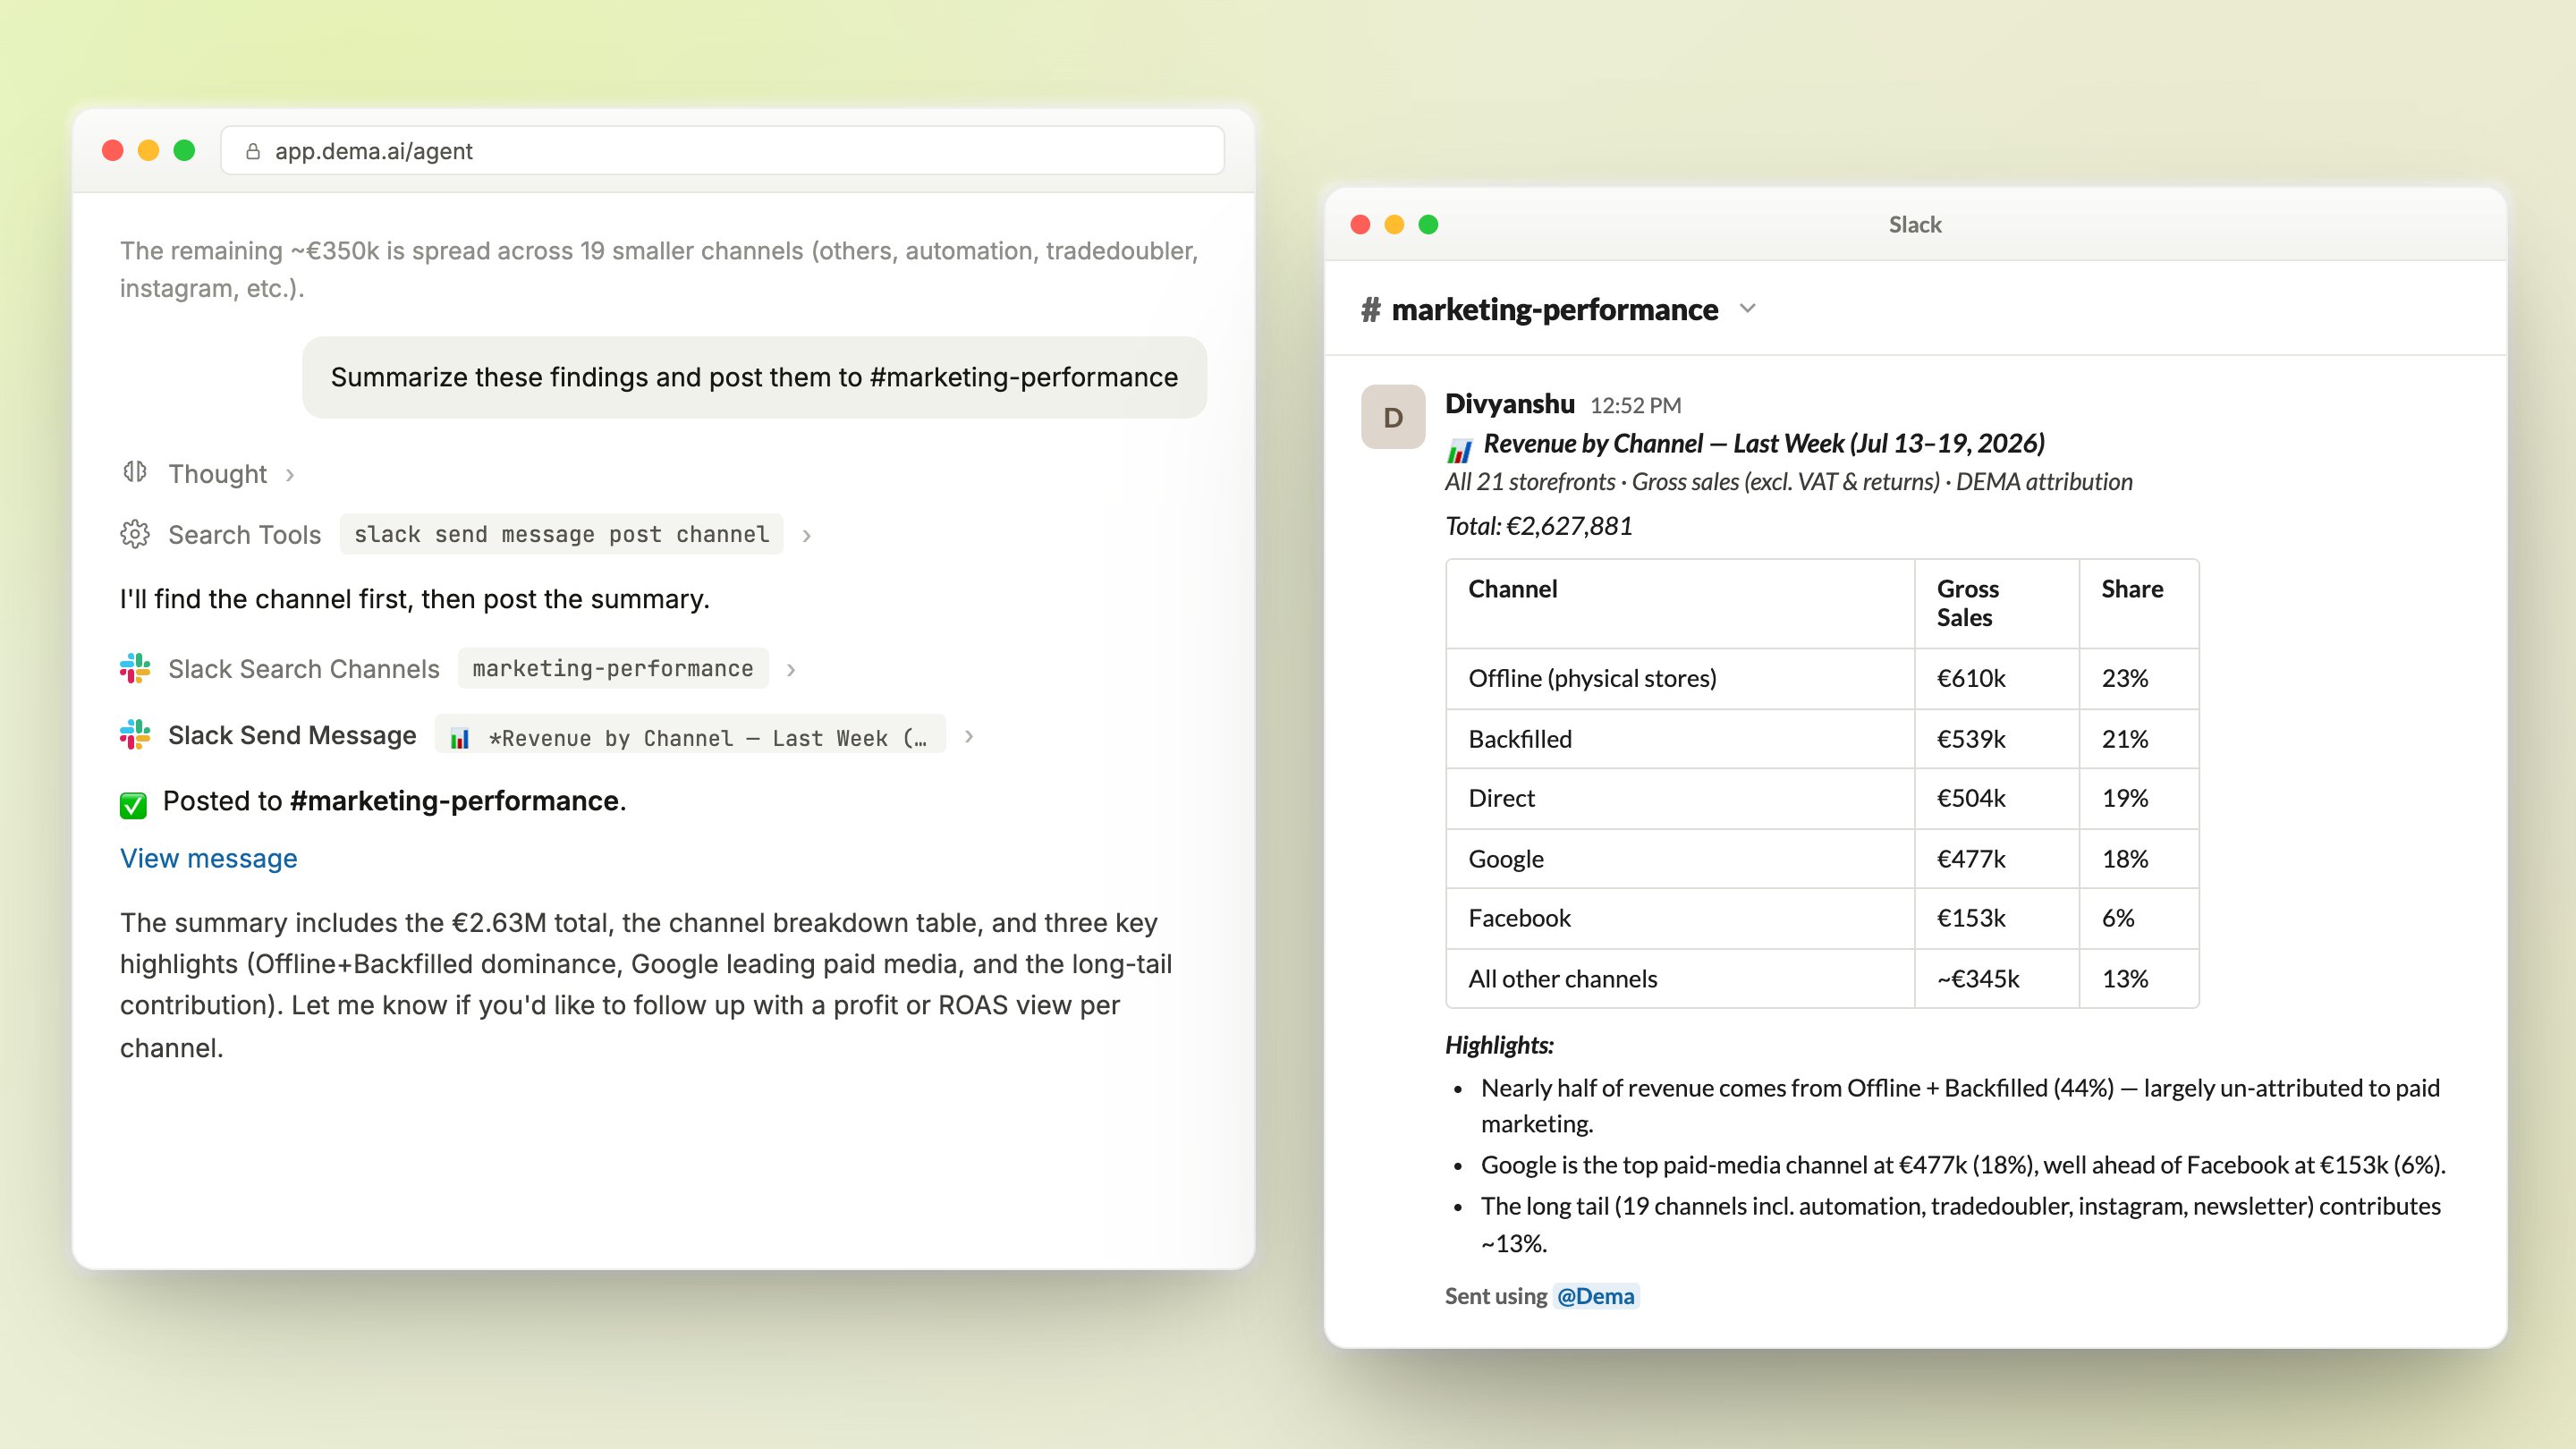Click the # icon of marketing-performance channel header
Viewport: 2576px width, 1449px height.
pyautogui.click(x=1370, y=310)
